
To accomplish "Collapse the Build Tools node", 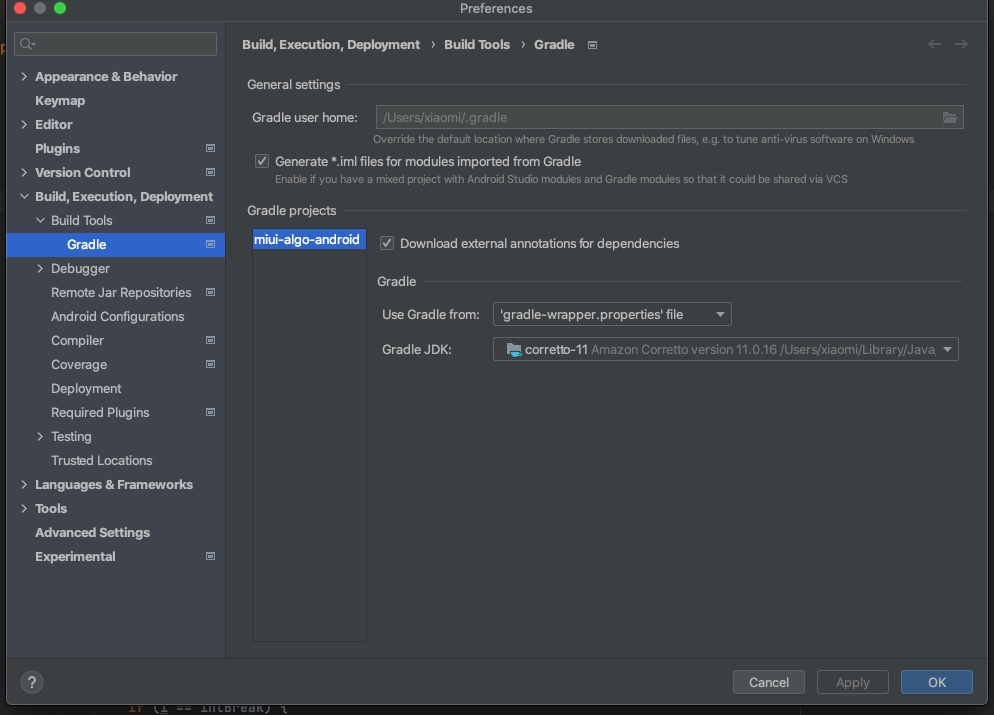I will [40, 221].
